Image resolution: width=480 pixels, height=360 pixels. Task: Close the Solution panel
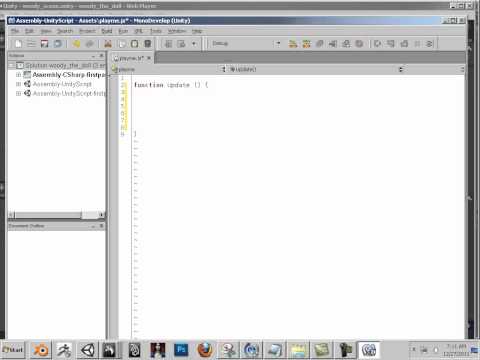(x=101, y=56)
